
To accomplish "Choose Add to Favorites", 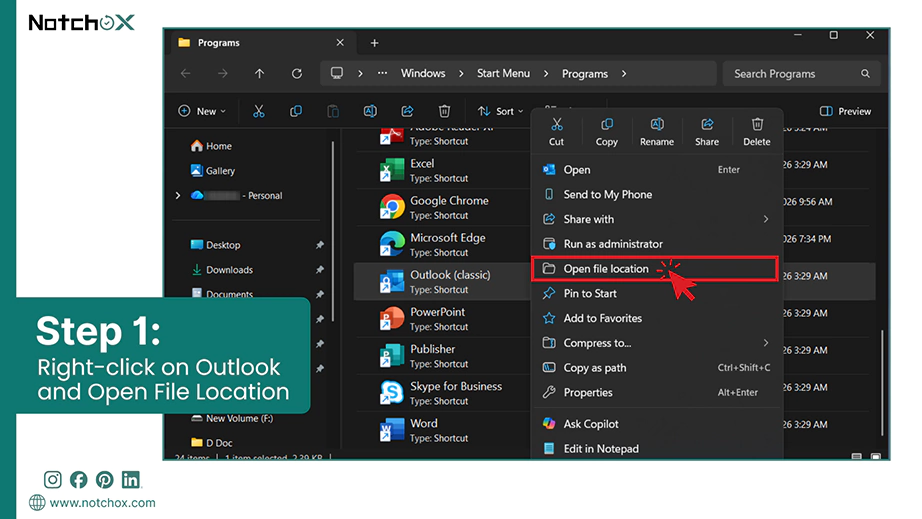I will pos(657,318).
